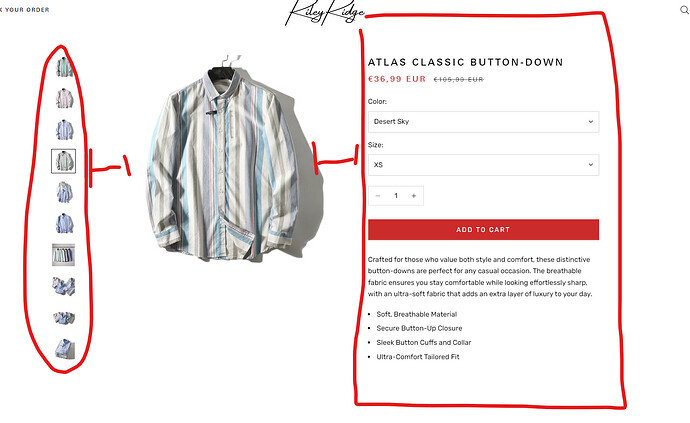
Task: Select the sixth solid blue shirt thumbnail
Action: click(x=64, y=224)
